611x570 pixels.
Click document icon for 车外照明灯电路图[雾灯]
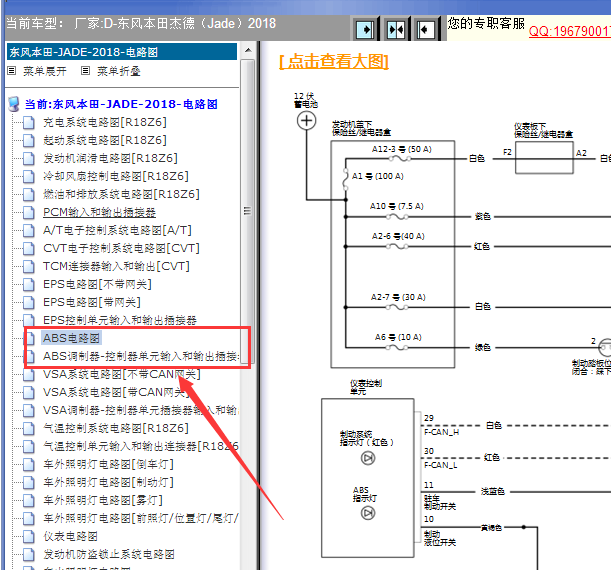pos(28,500)
